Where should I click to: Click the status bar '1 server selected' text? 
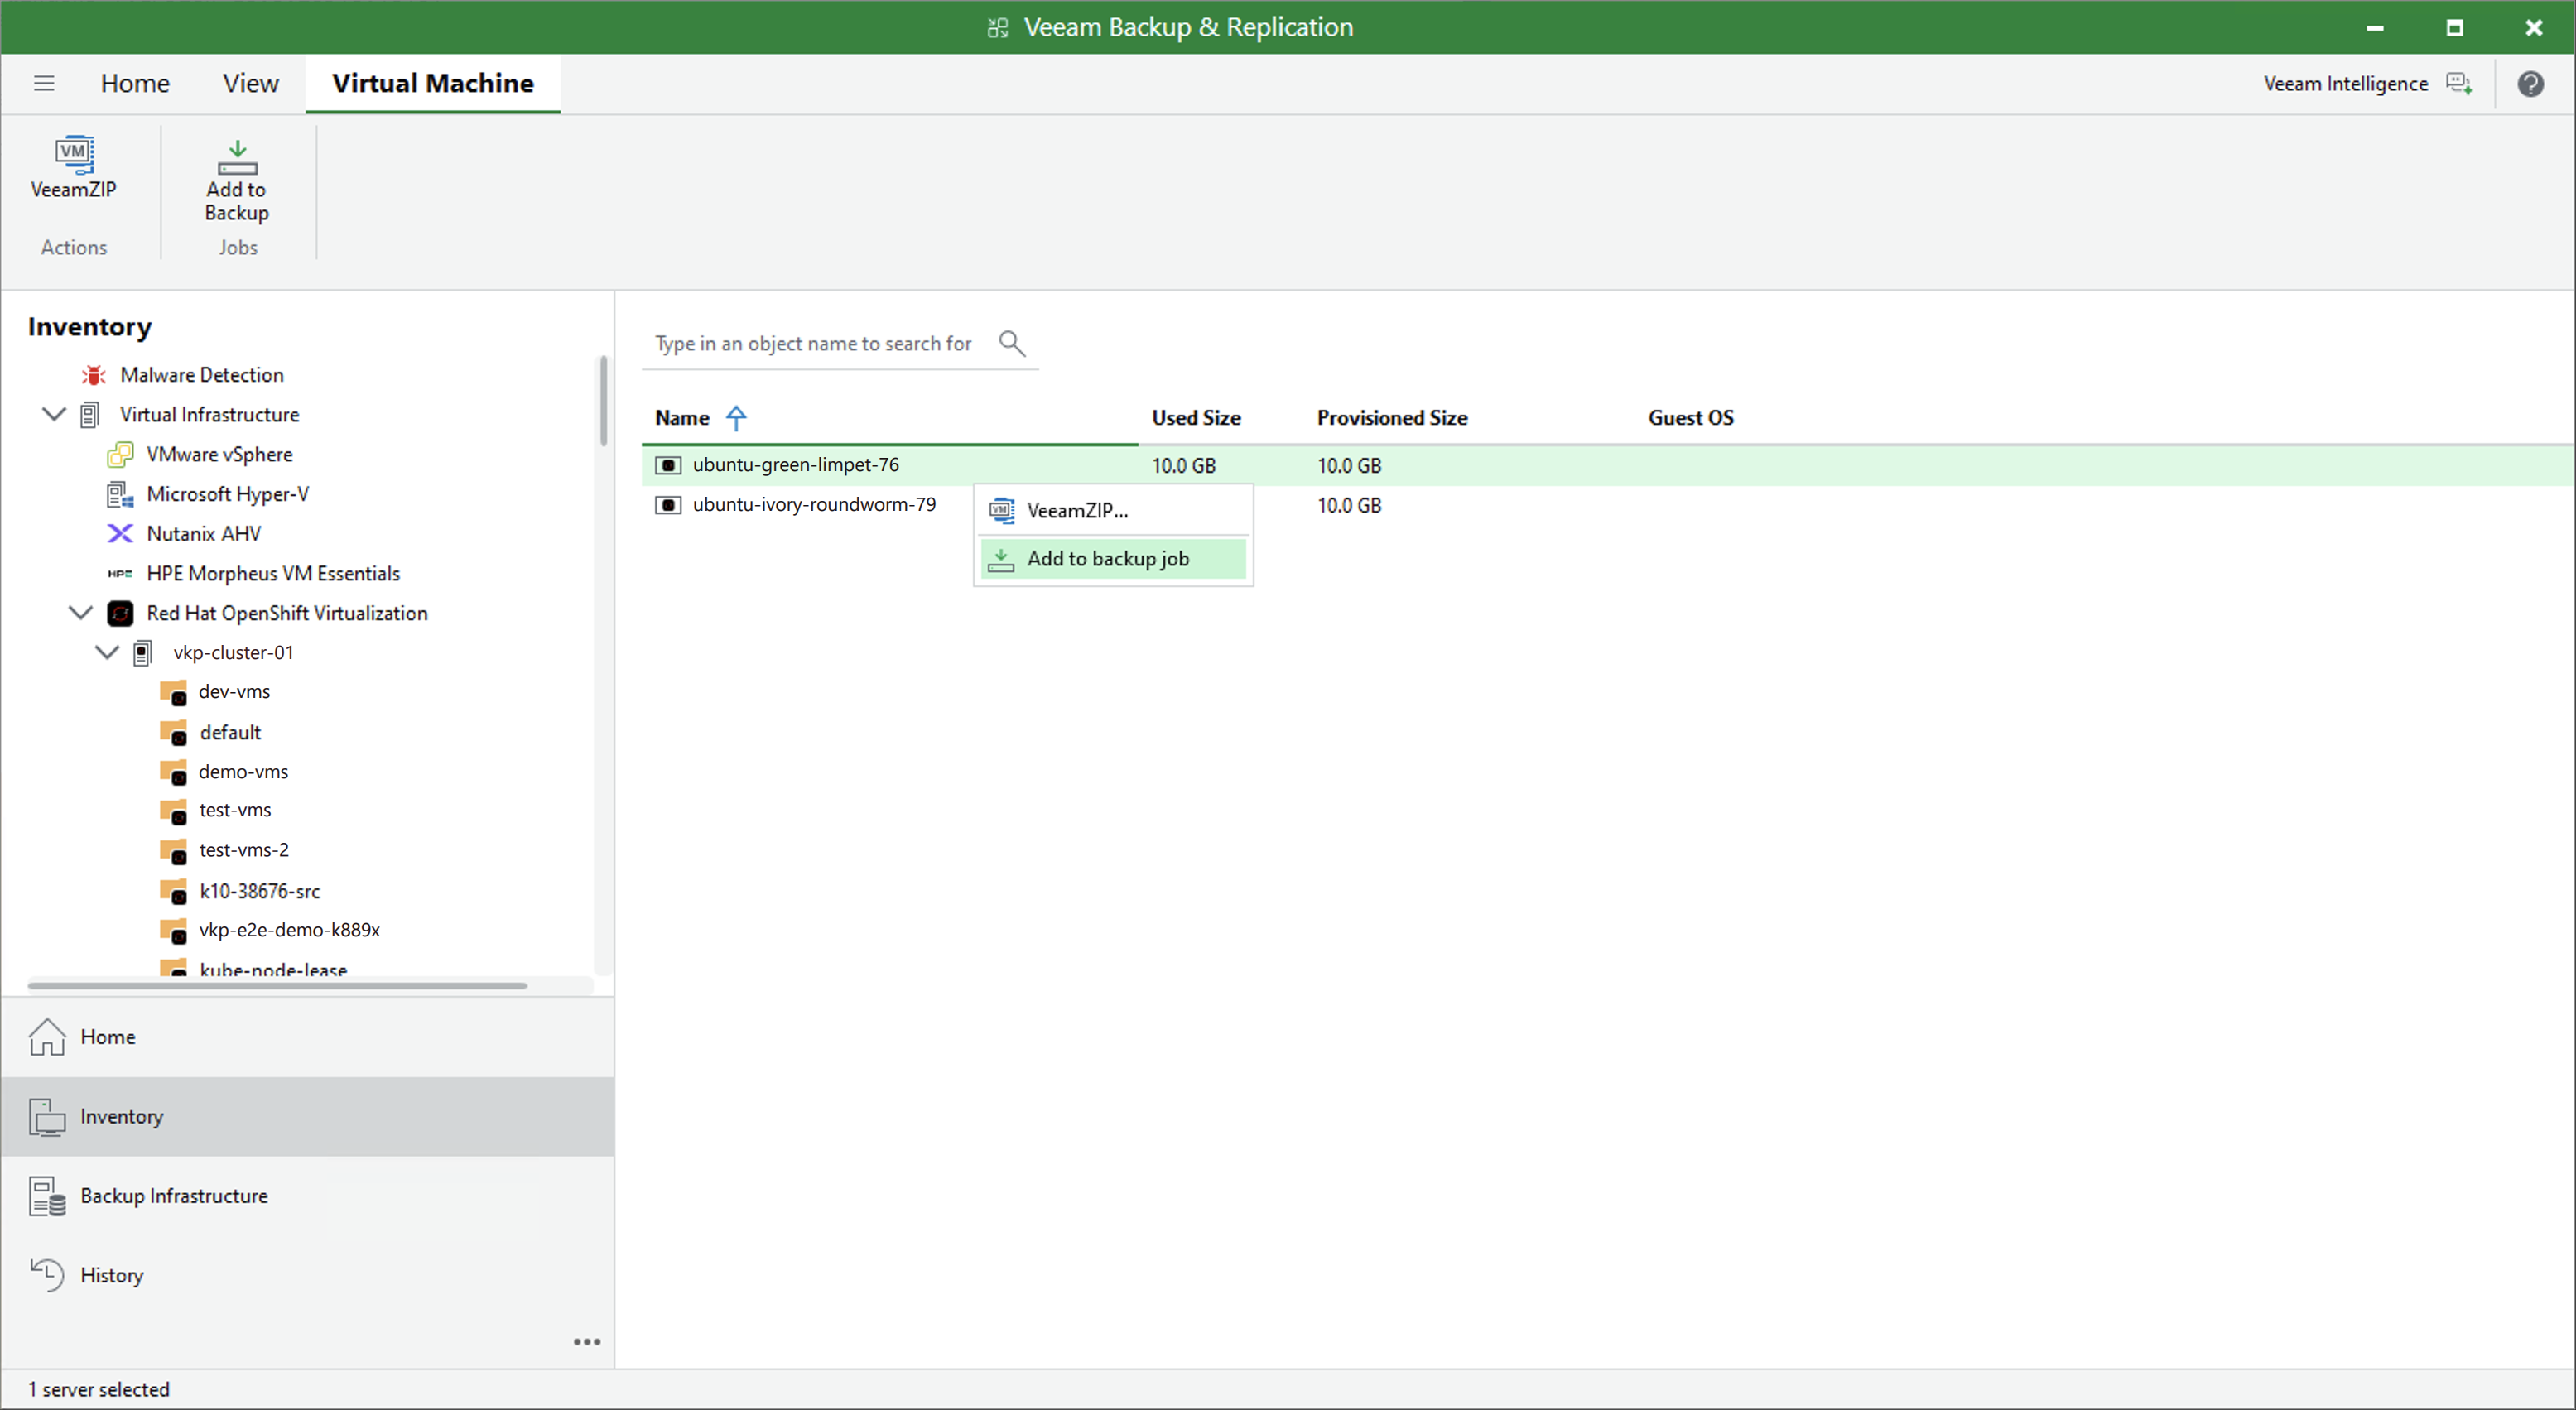tap(99, 1389)
